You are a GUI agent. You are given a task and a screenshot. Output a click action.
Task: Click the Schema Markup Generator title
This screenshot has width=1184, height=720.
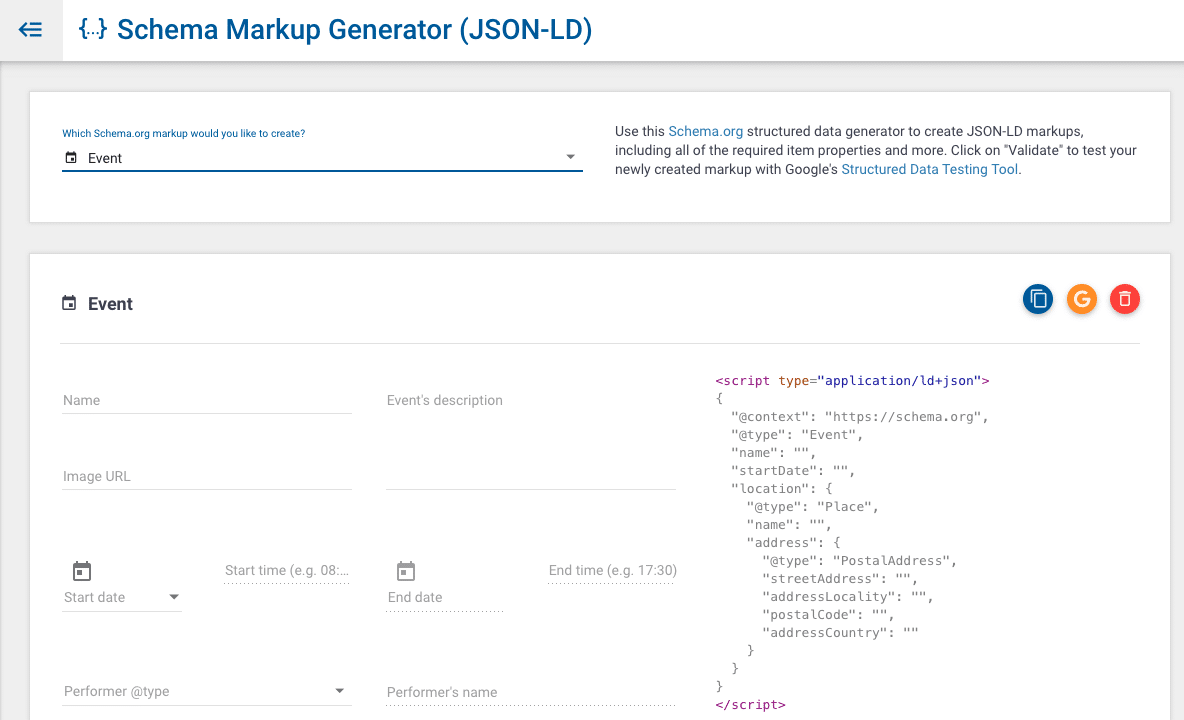tap(354, 29)
